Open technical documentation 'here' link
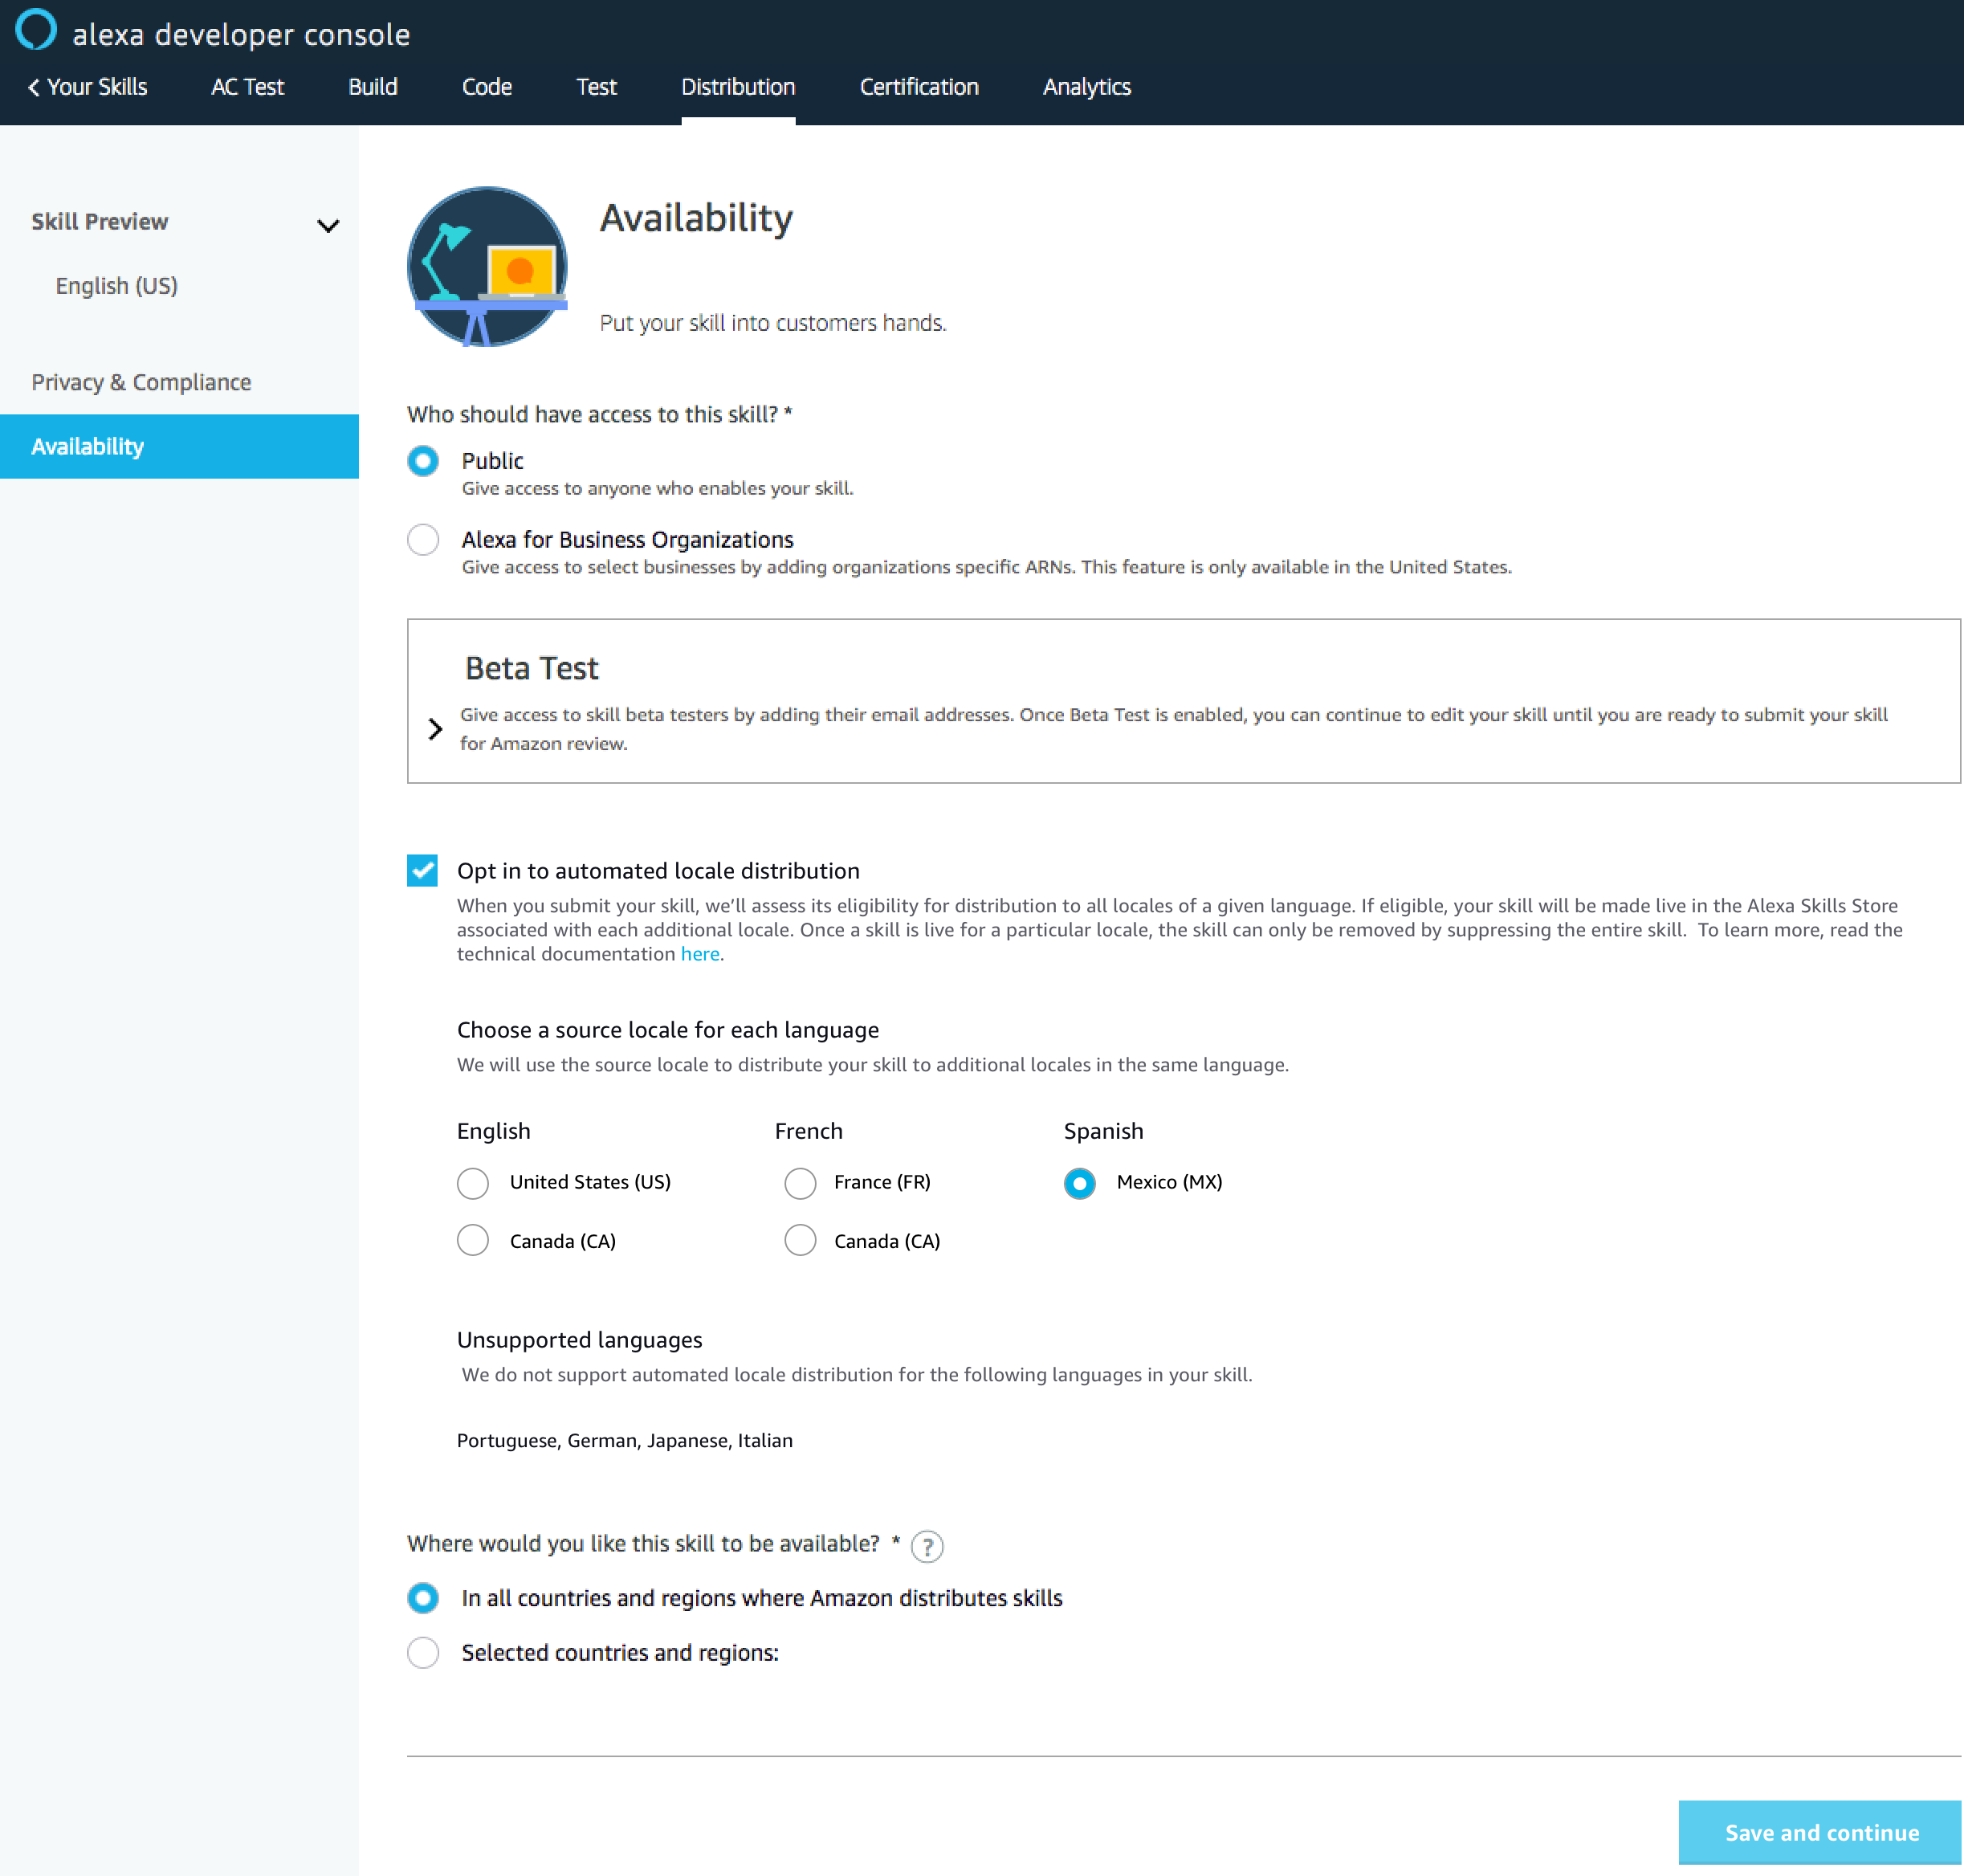The height and width of the screenshot is (1876, 1964). (699, 954)
